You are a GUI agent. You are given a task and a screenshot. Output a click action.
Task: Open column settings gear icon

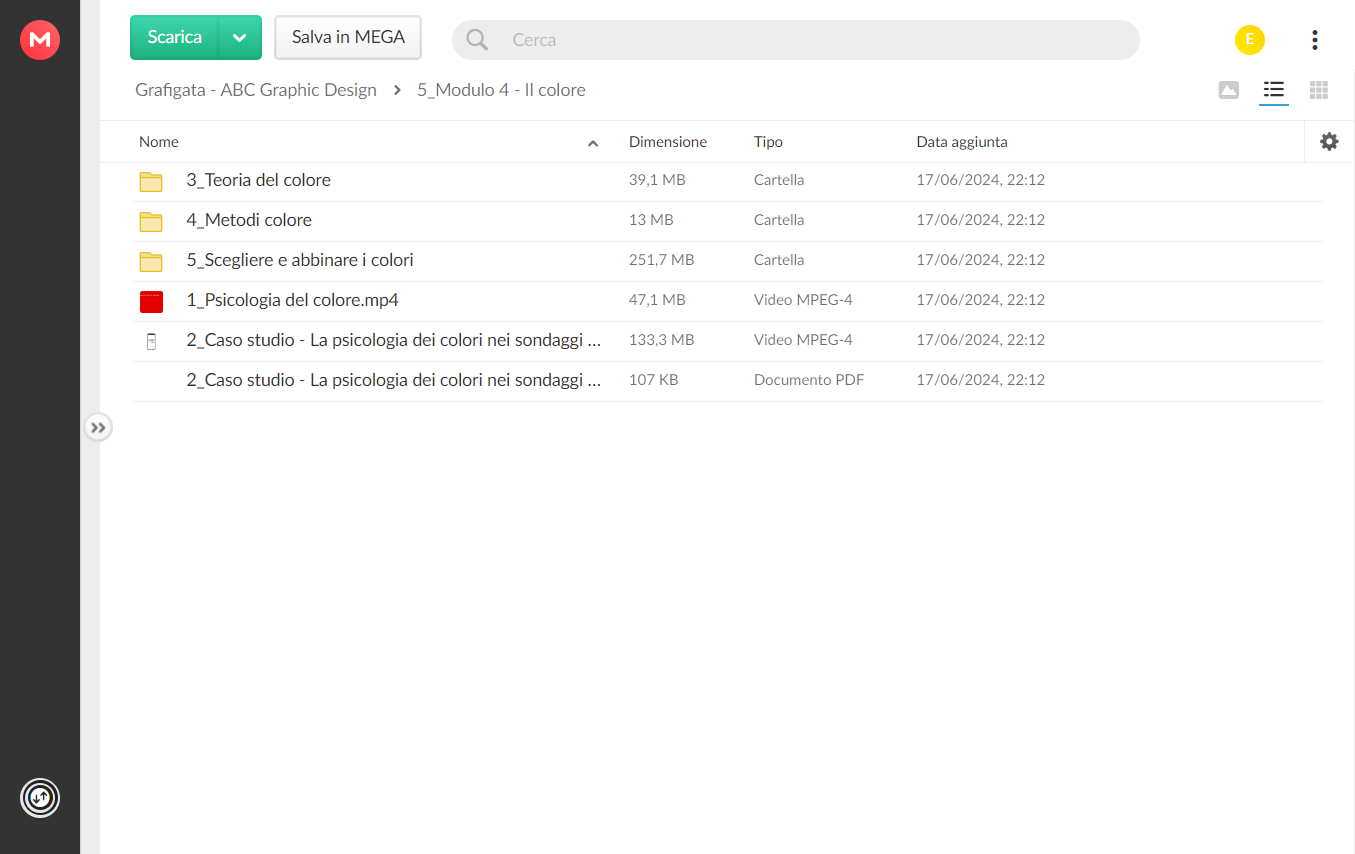[x=1329, y=142]
